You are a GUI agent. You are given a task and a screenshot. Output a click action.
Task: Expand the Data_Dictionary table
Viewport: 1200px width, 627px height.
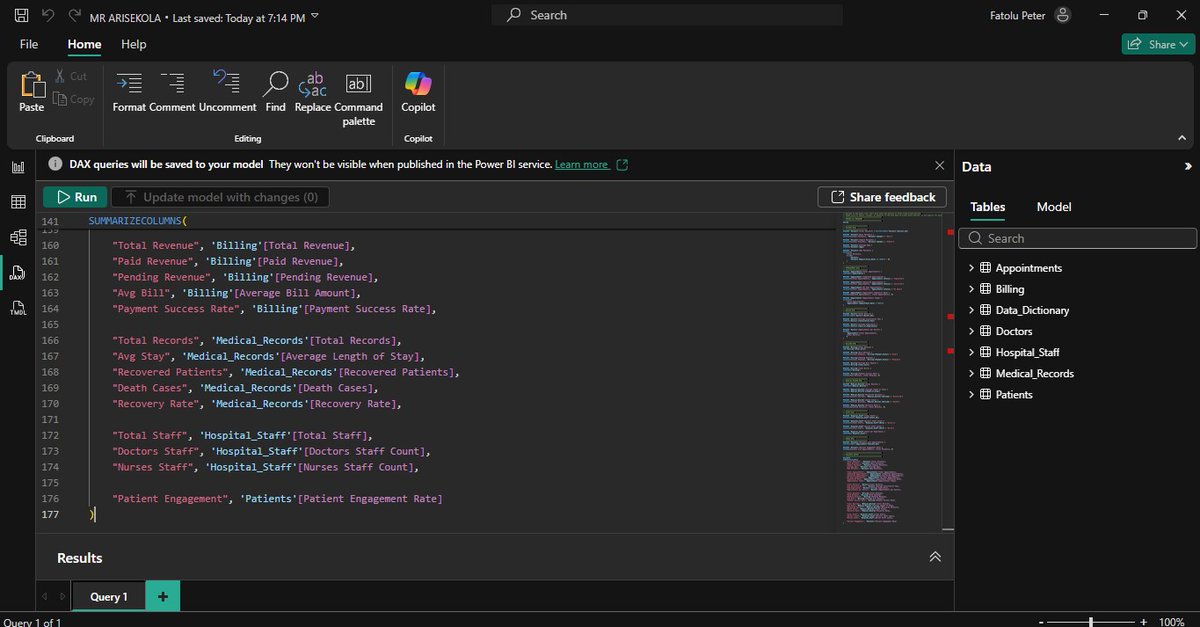pyautogui.click(x=971, y=310)
